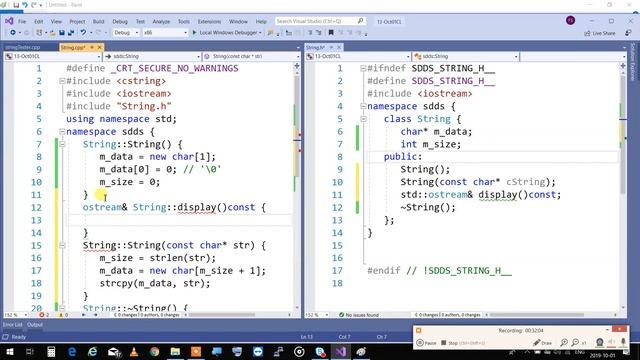640x360 pixels.
Task: Open the Debug configuration dropdown
Action: coord(126,33)
